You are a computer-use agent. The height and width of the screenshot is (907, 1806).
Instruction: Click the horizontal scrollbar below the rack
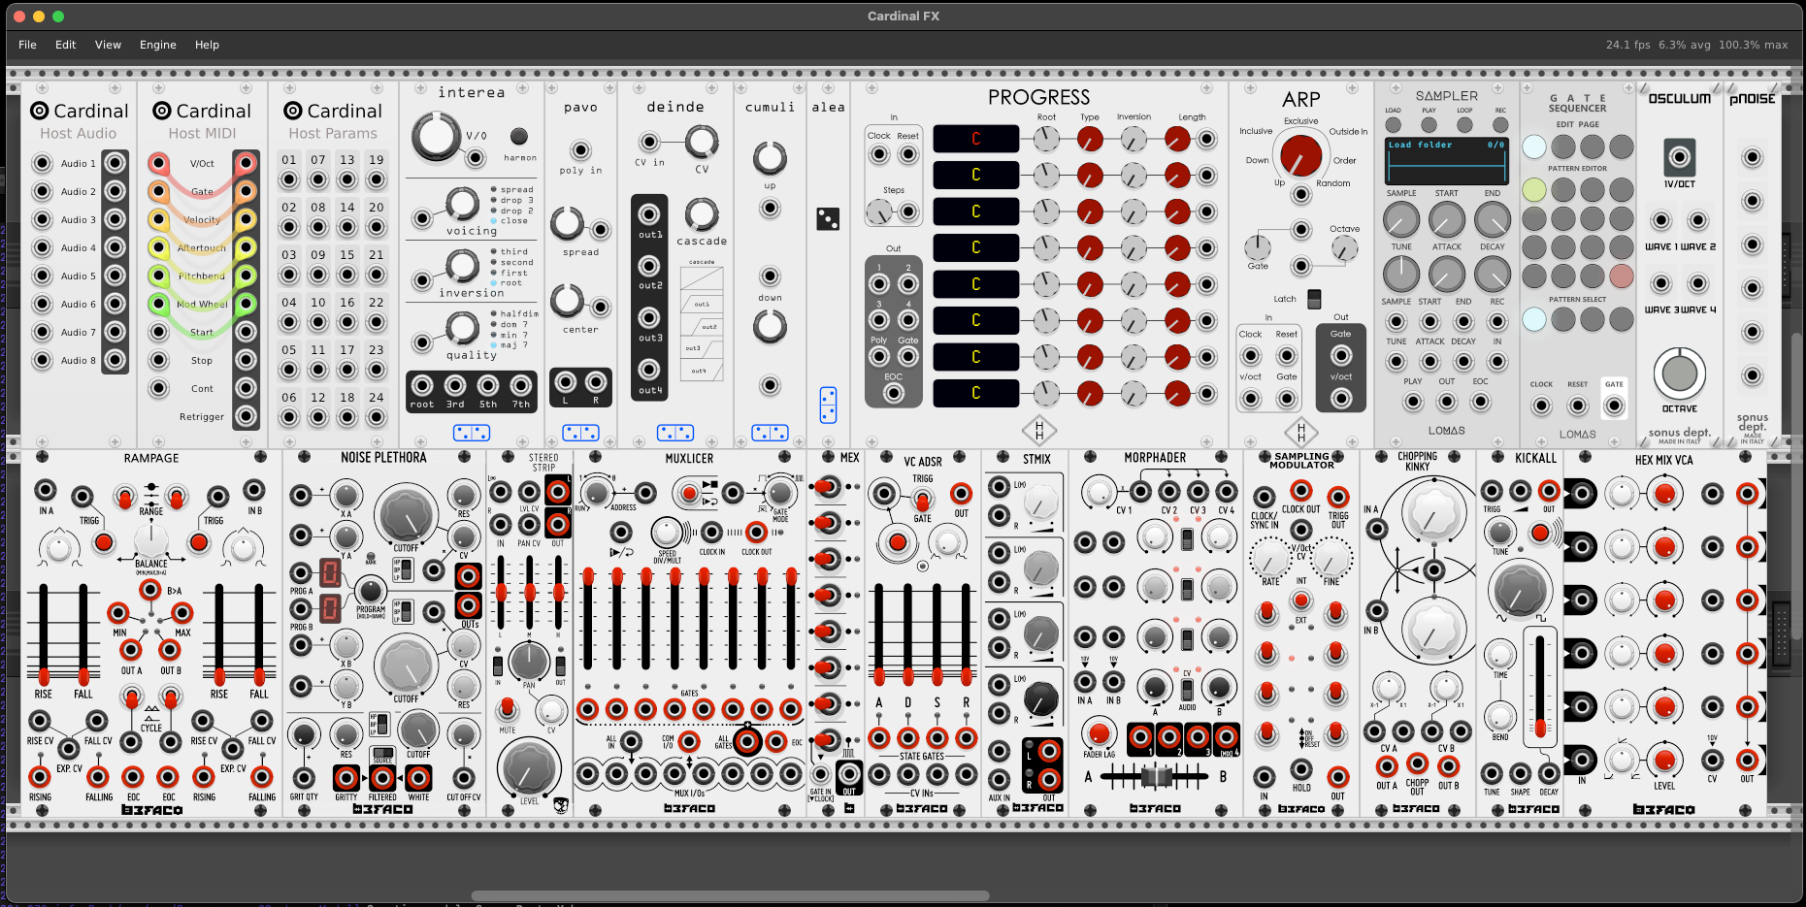click(729, 896)
